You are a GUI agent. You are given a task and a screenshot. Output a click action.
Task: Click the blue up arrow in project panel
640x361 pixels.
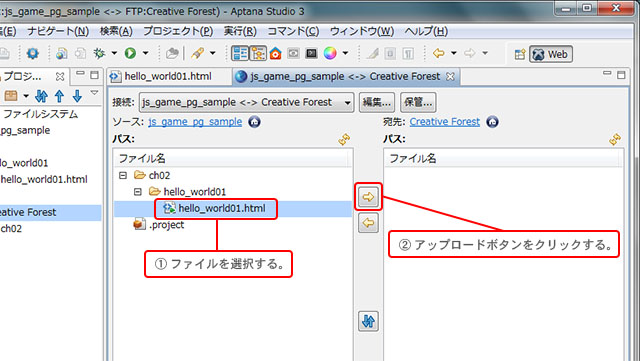pyautogui.click(x=59, y=96)
